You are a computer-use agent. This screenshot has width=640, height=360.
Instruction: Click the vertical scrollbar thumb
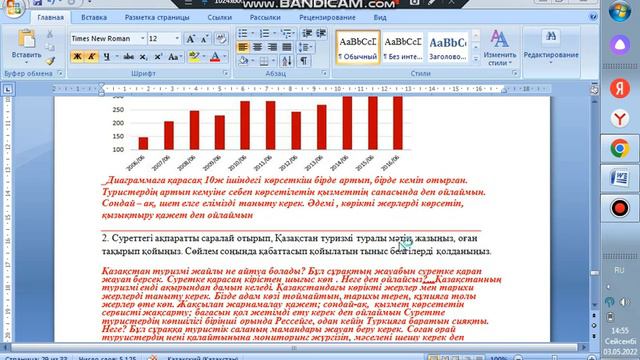595,273
